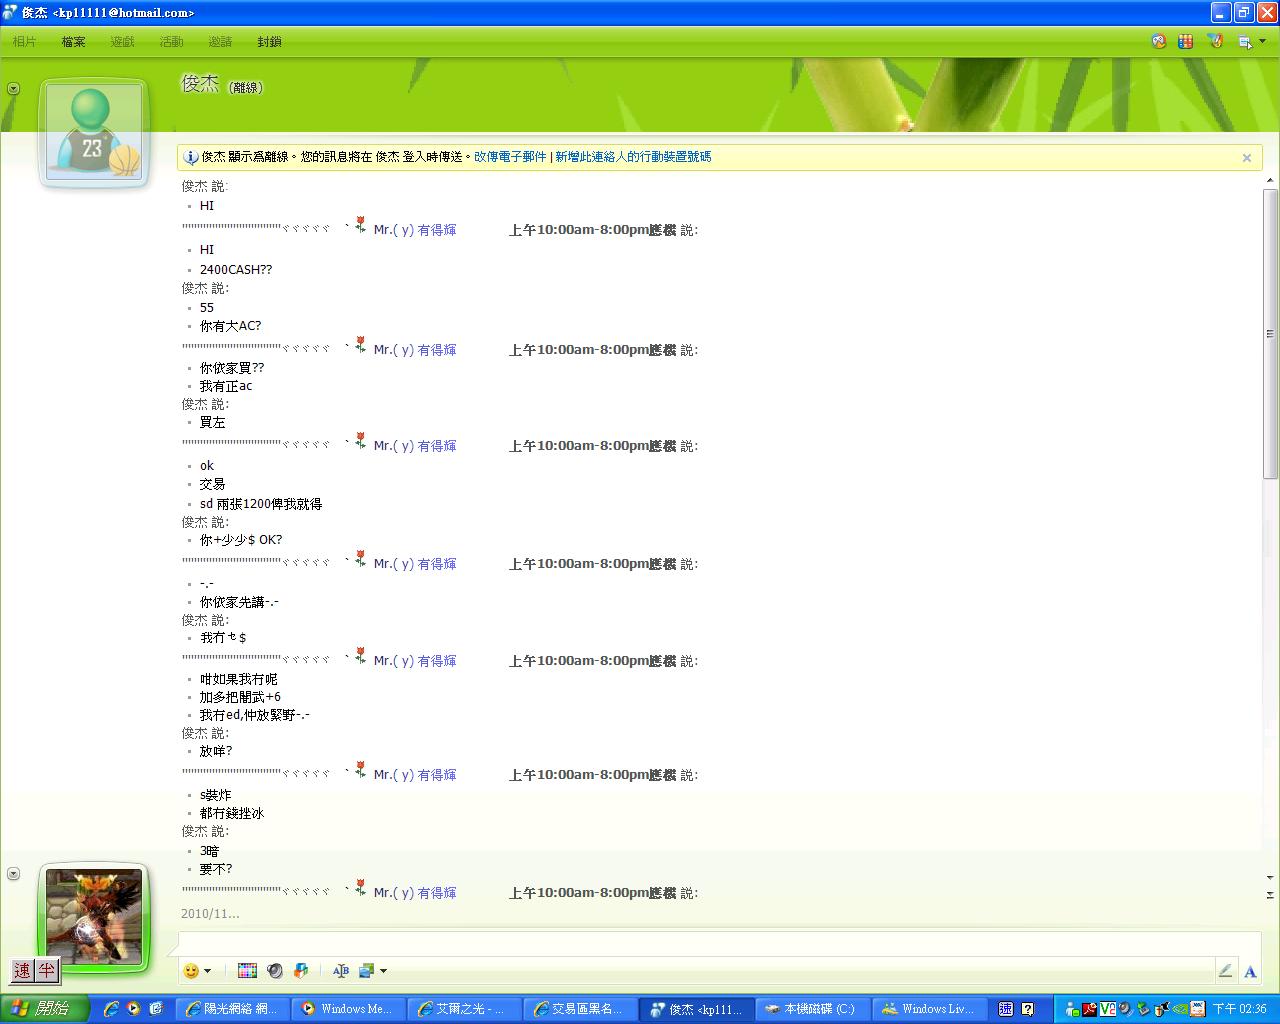Screen dimensions: 1280x1024
Task: Click the 俊杰 contact name in header
Action: 200,84
